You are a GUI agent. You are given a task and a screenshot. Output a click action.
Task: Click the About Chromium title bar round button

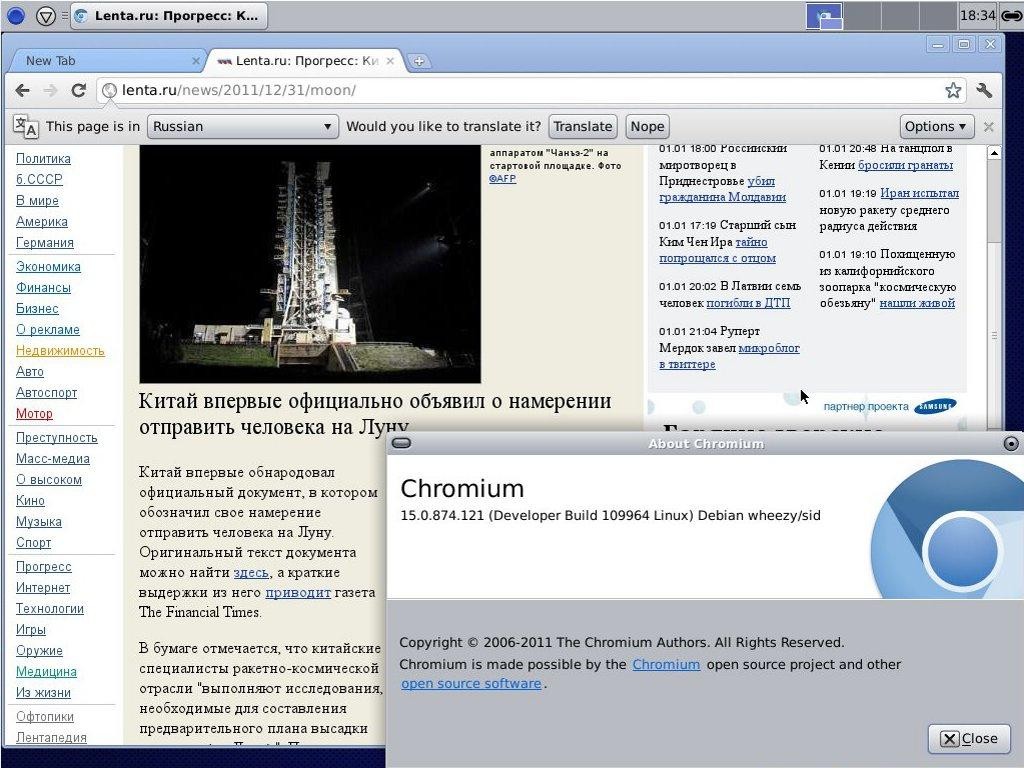pyautogui.click(x=1010, y=444)
